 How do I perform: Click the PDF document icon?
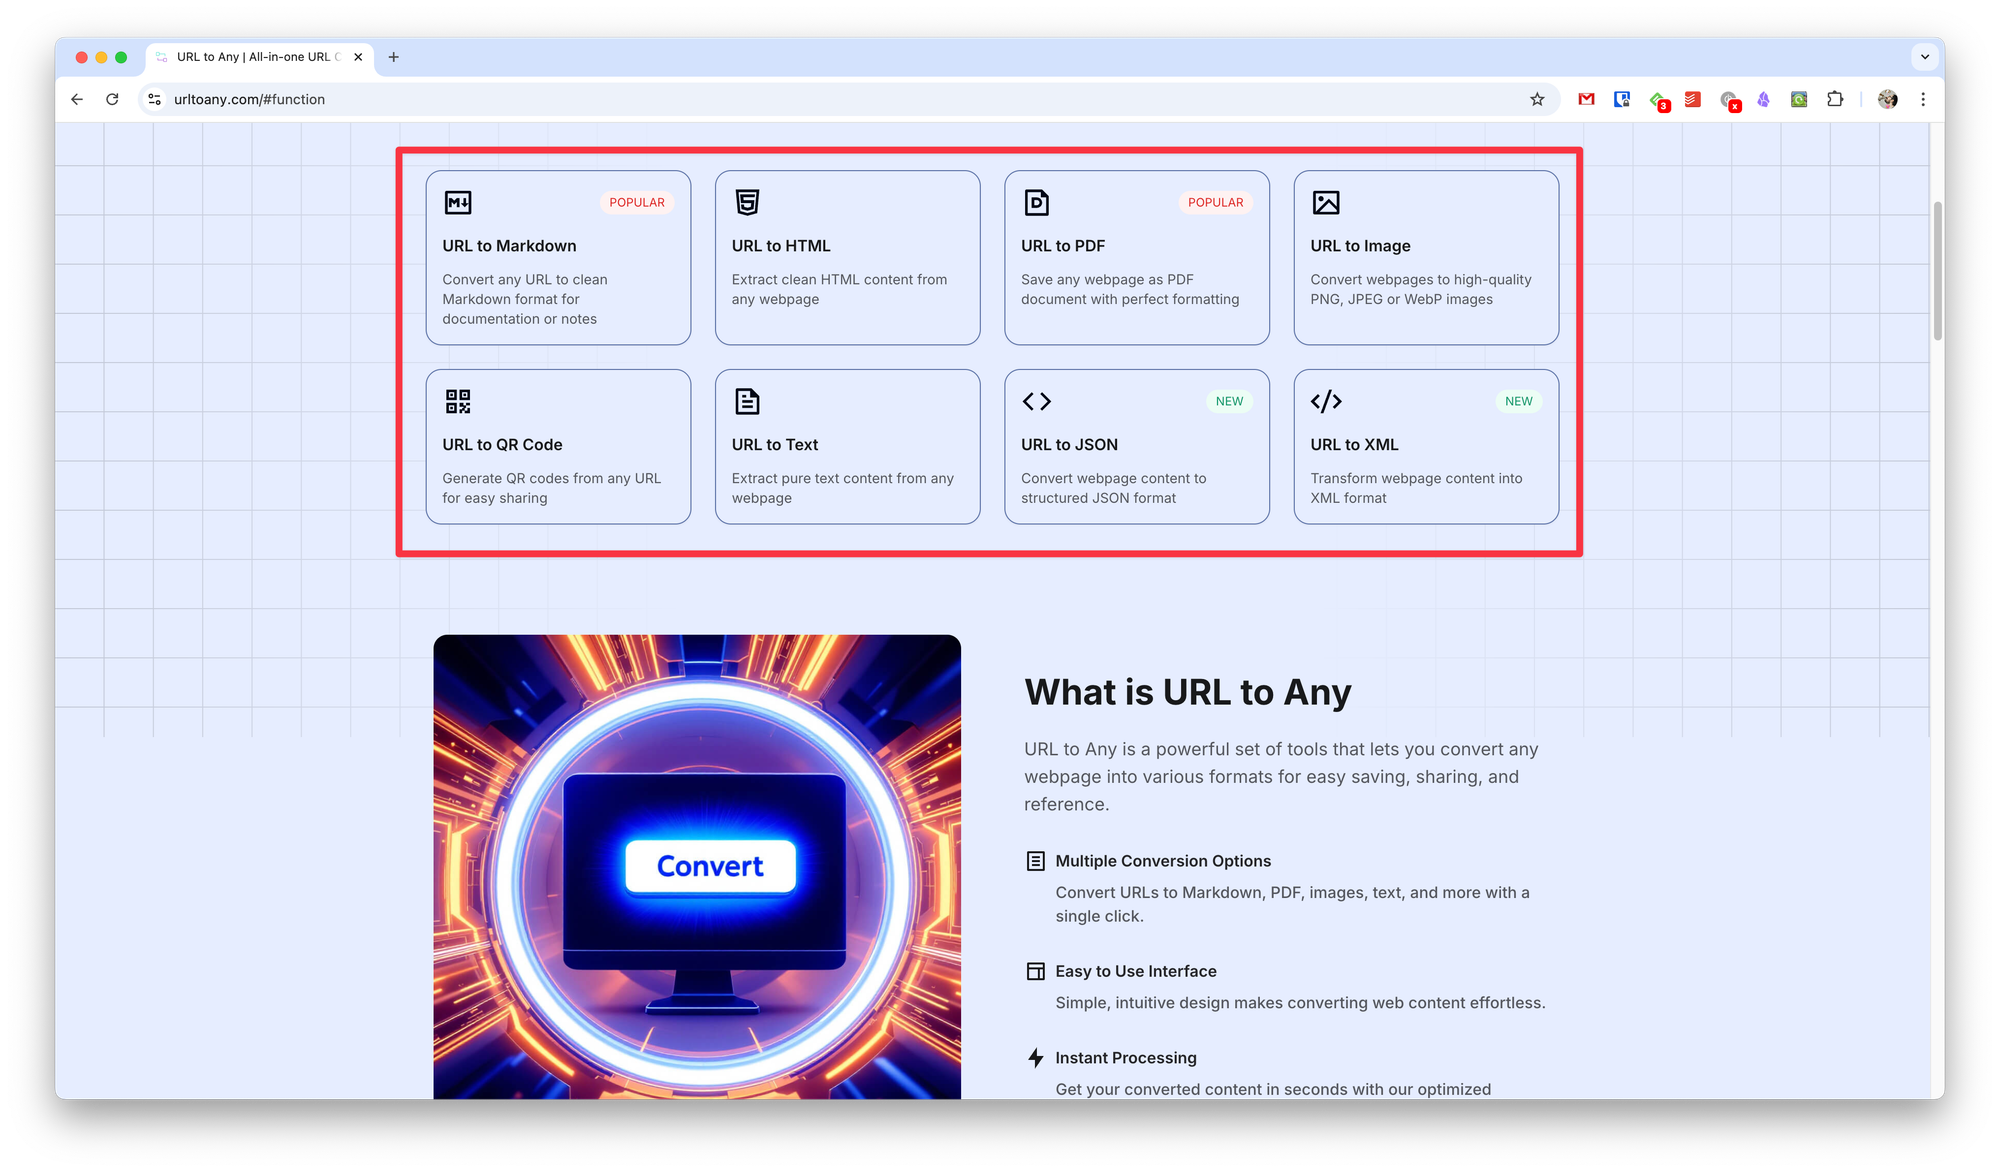click(1036, 203)
